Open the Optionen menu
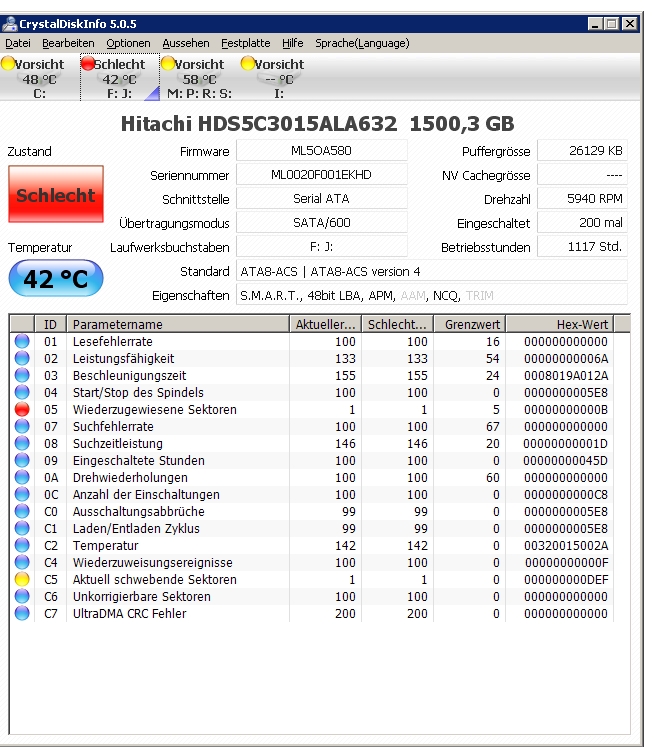Screen dimensions: 656x747 128,43
